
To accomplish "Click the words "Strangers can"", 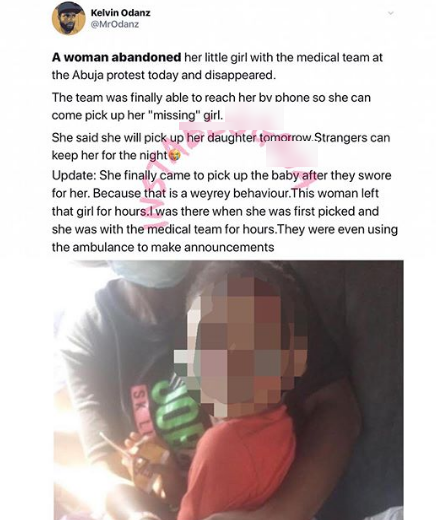I will (352, 138).
